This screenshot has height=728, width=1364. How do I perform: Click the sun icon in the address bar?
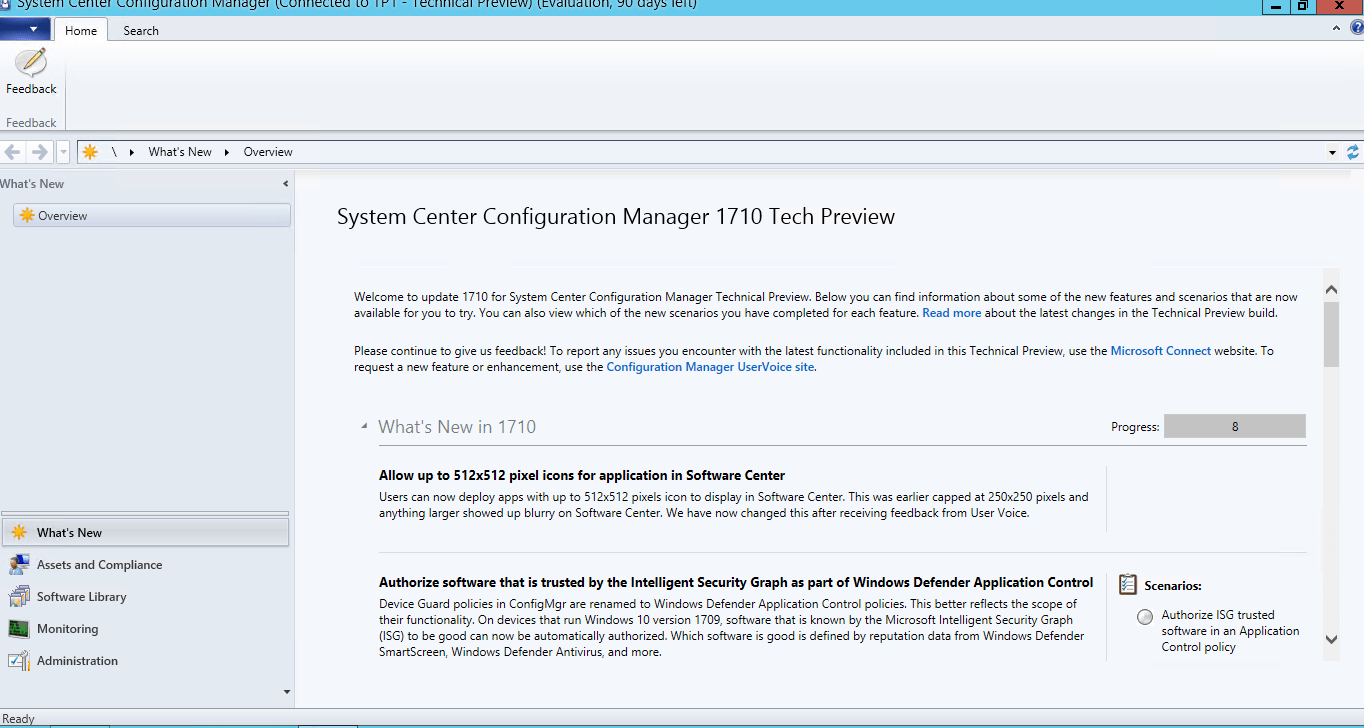pos(90,152)
